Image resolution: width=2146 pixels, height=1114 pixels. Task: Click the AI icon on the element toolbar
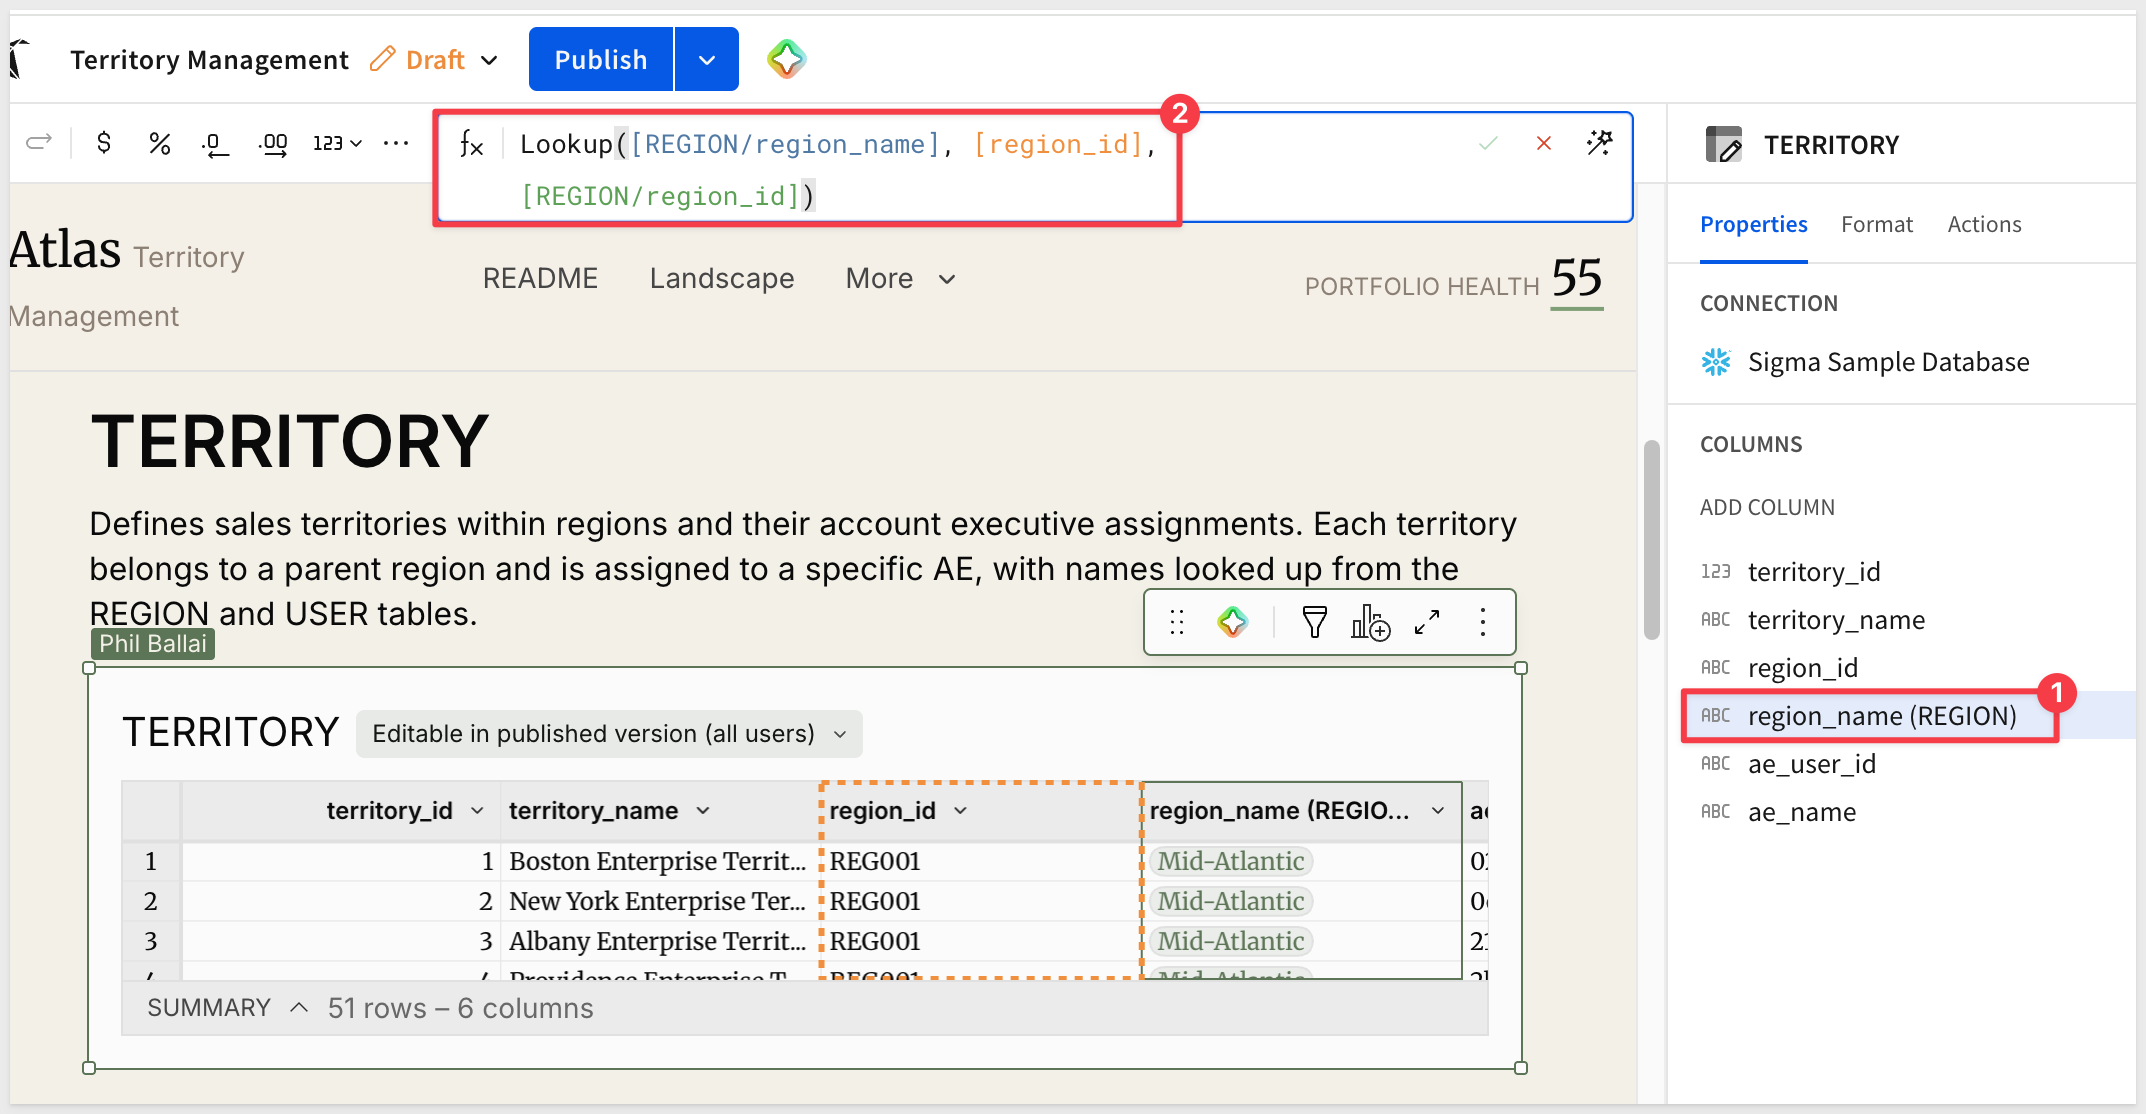[1232, 622]
